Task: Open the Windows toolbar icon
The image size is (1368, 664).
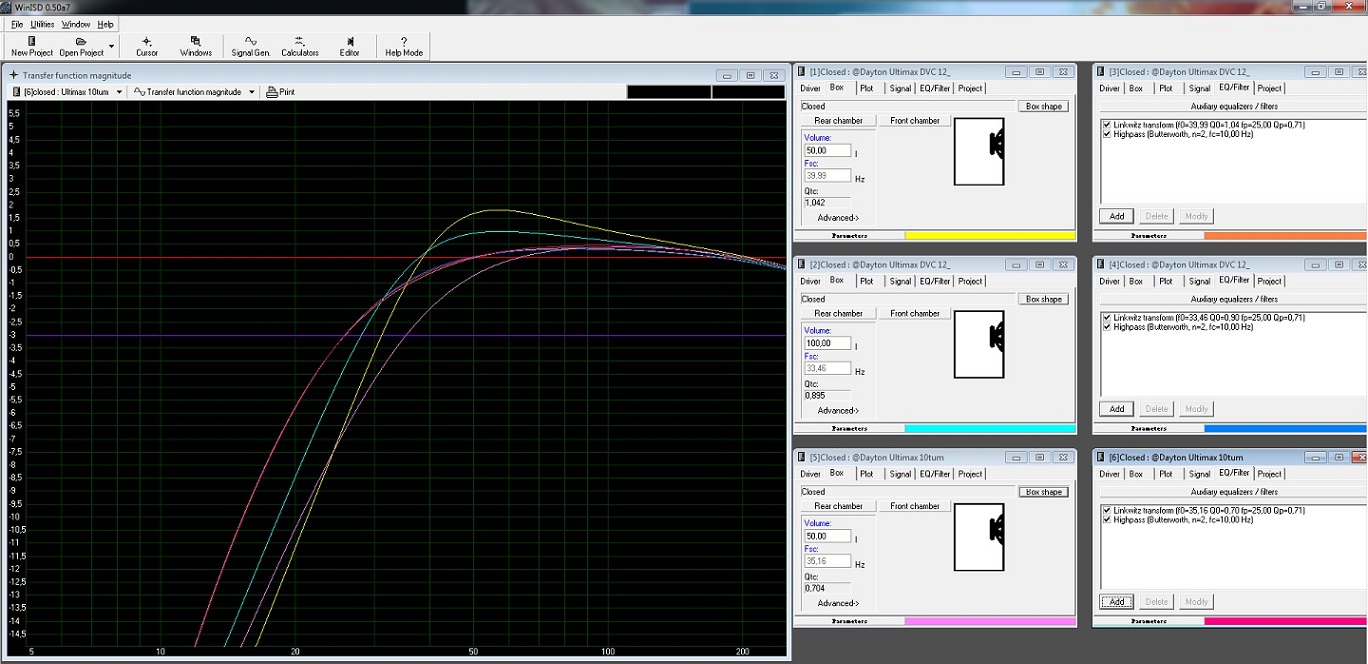Action: (196, 41)
